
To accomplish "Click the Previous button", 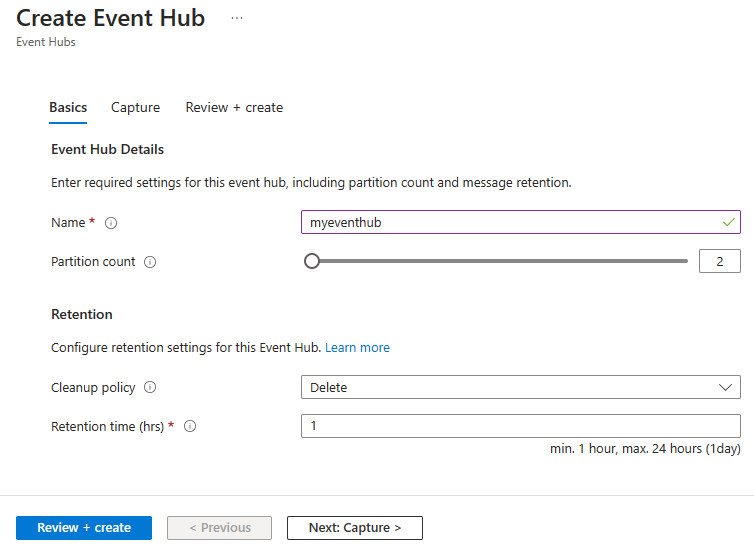I will (219, 528).
